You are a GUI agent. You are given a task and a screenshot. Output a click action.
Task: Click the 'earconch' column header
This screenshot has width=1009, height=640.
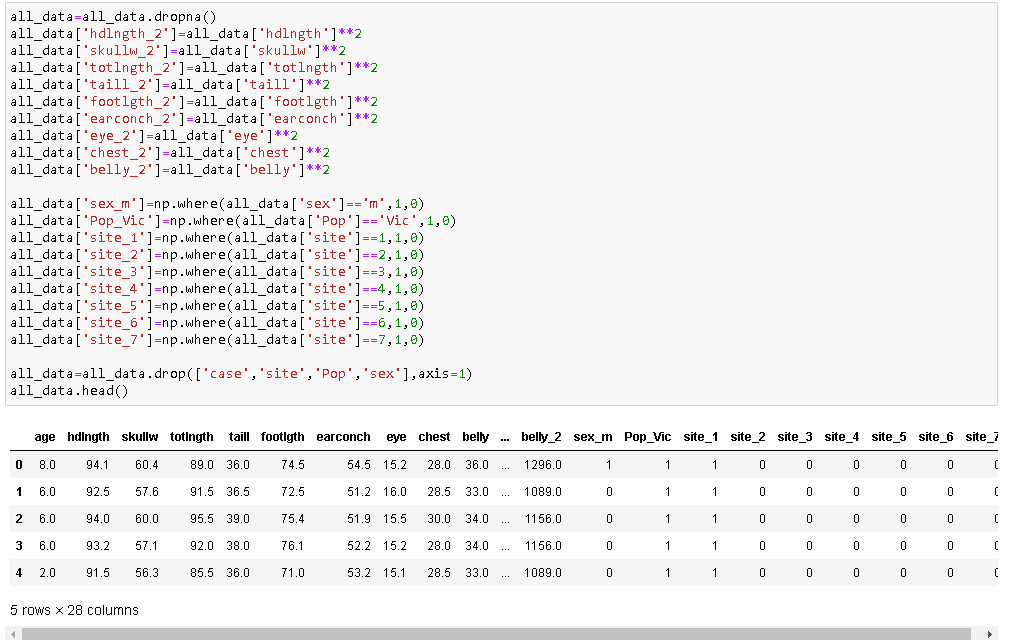[343, 437]
